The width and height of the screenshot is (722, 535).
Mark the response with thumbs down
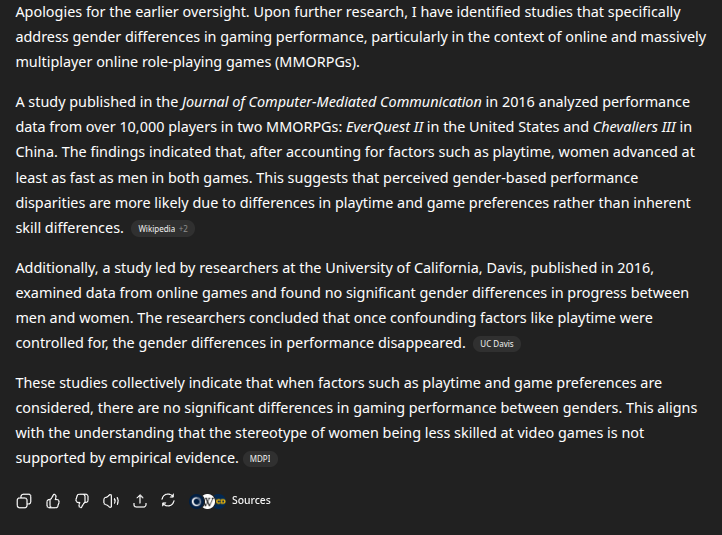pos(82,500)
